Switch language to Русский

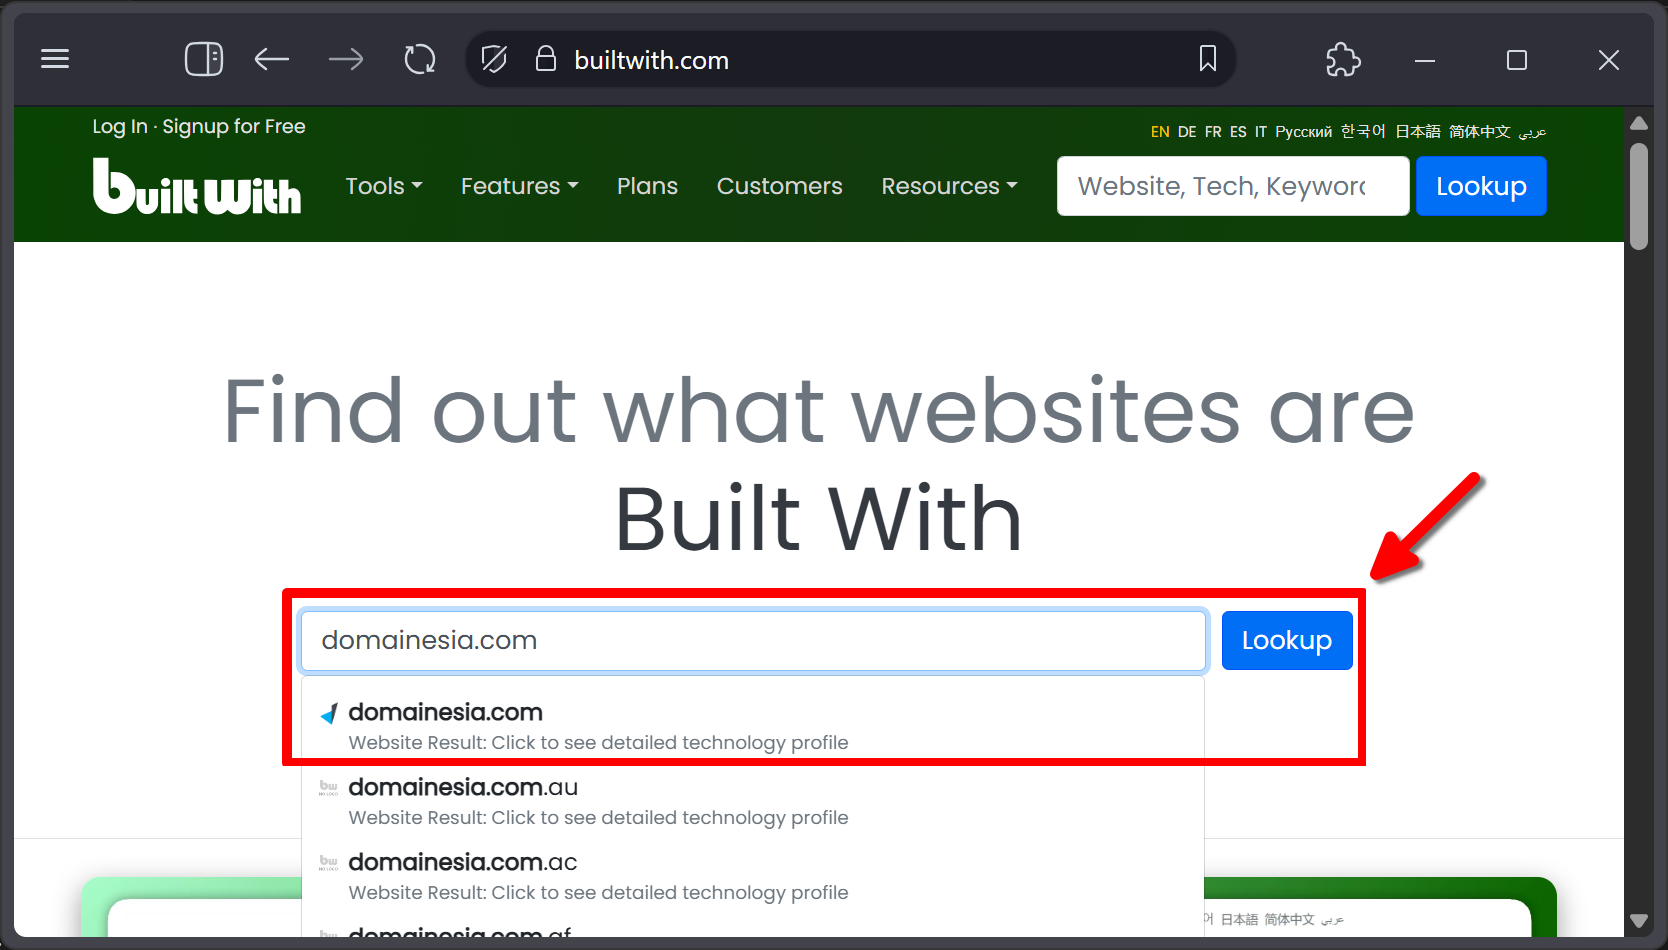click(x=1304, y=132)
